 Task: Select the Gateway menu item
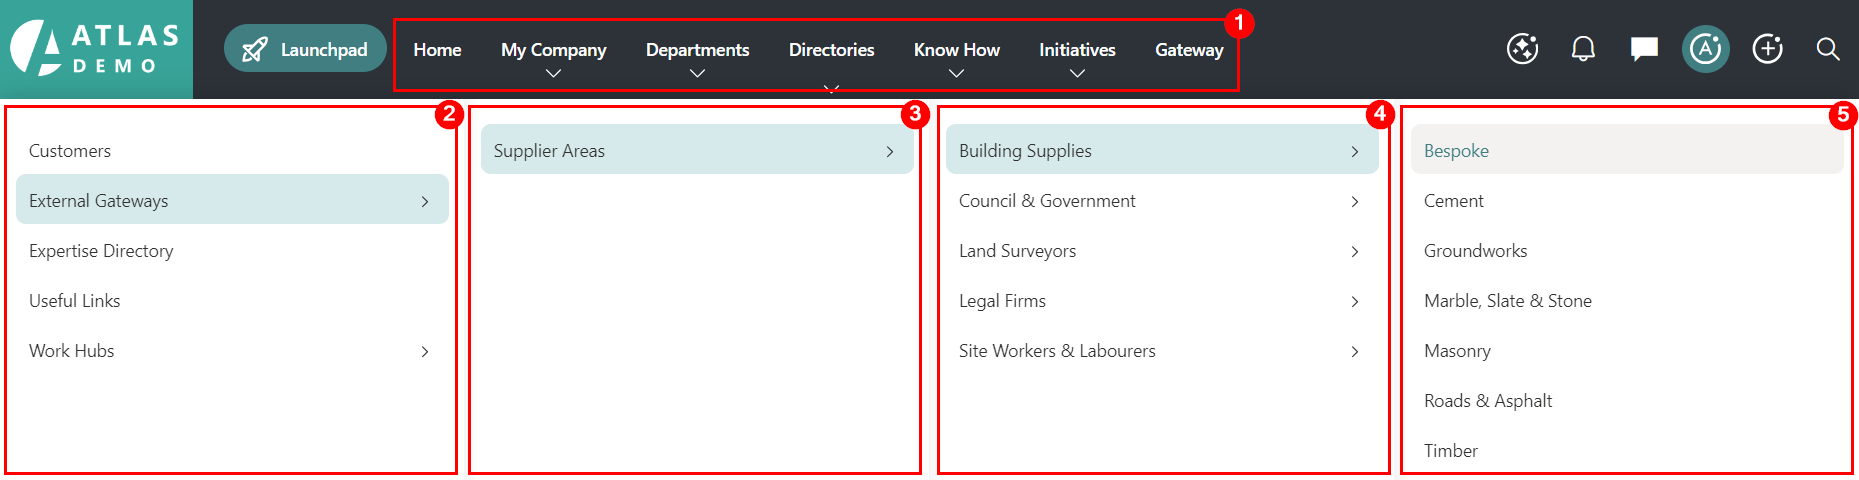coord(1189,50)
